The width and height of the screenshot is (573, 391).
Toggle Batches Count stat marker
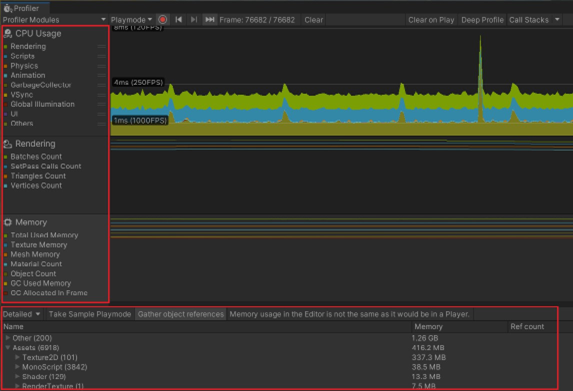pos(5,157)
